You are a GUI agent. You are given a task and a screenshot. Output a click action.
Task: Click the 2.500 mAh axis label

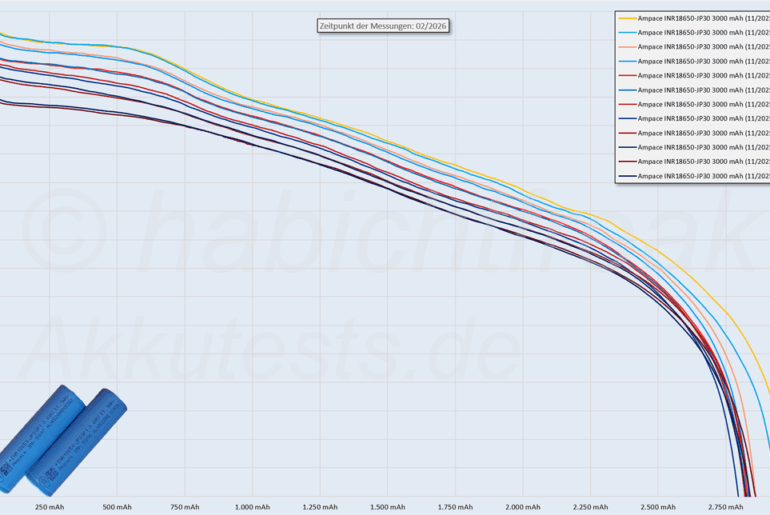click(656, 507)
